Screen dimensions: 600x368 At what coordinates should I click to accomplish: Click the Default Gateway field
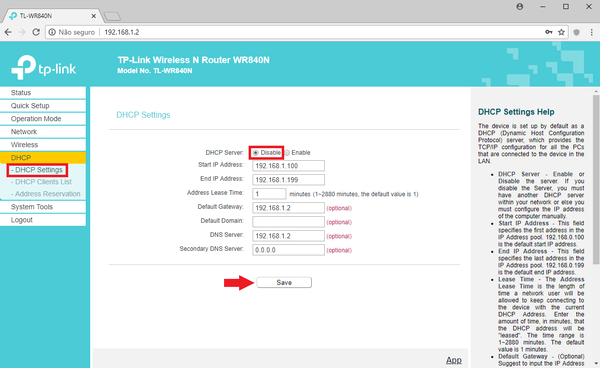289,208
